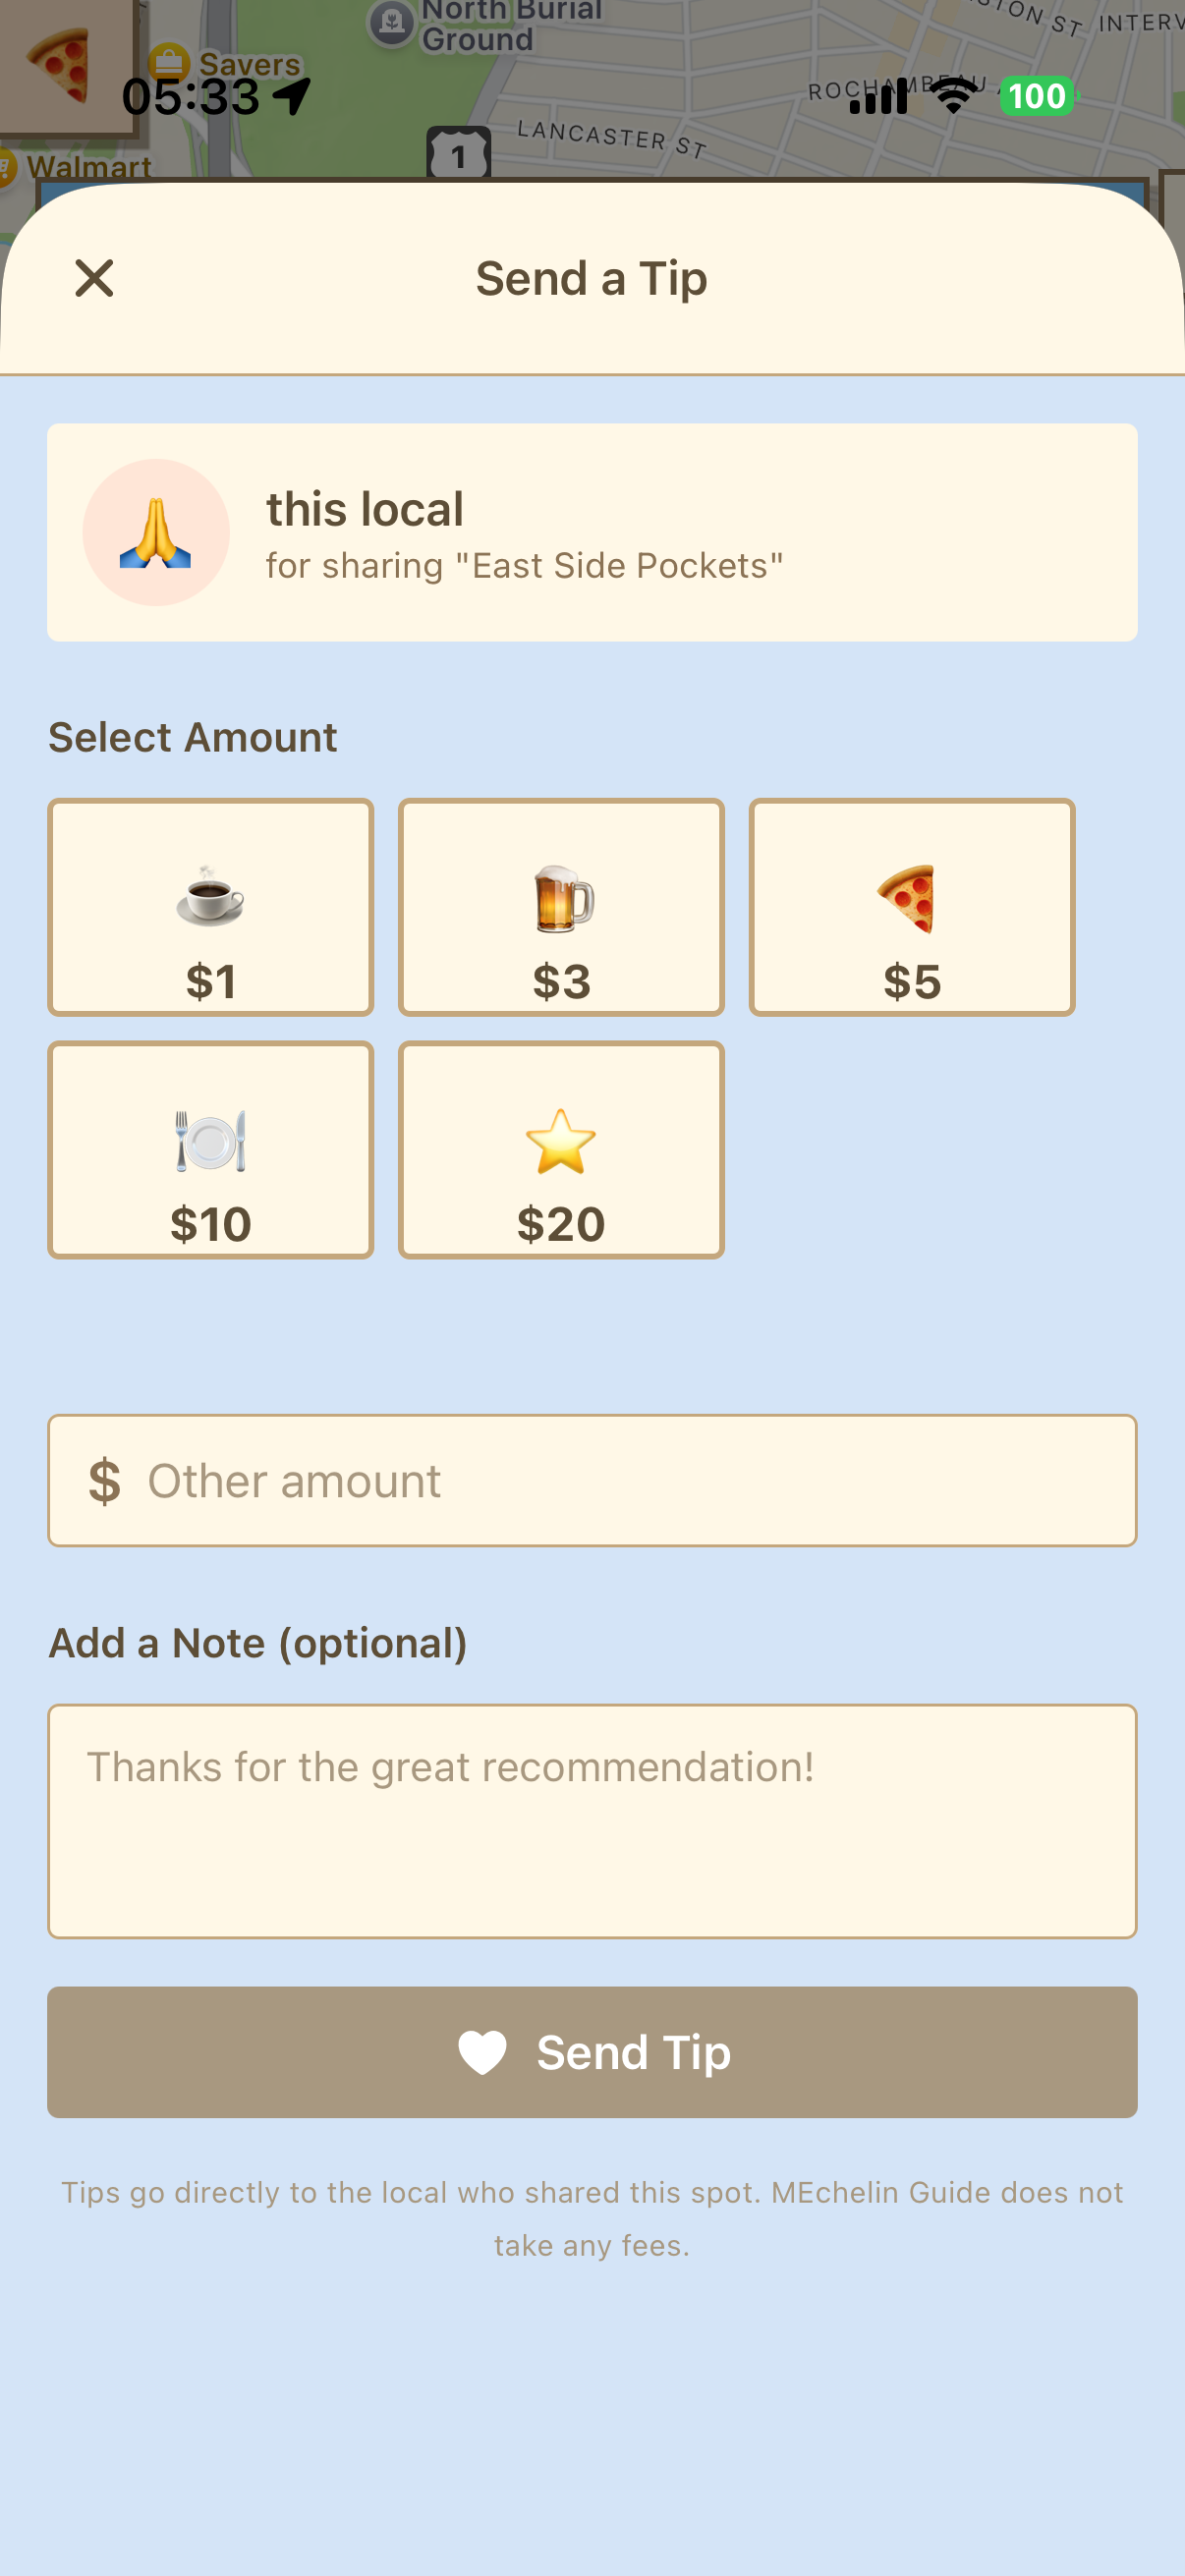
Task: Choose the $3 beer tip option
Action: pos(561,907)
